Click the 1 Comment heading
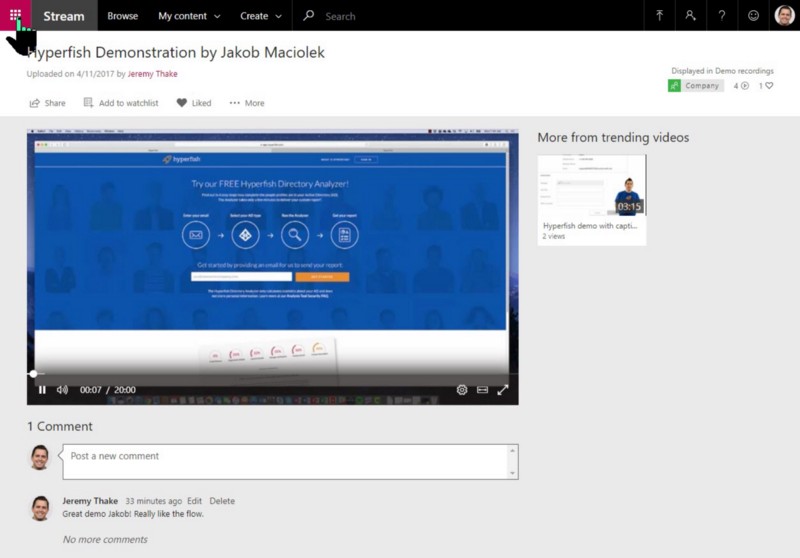This screenshot has width=800, height=558. pos(60,426)
